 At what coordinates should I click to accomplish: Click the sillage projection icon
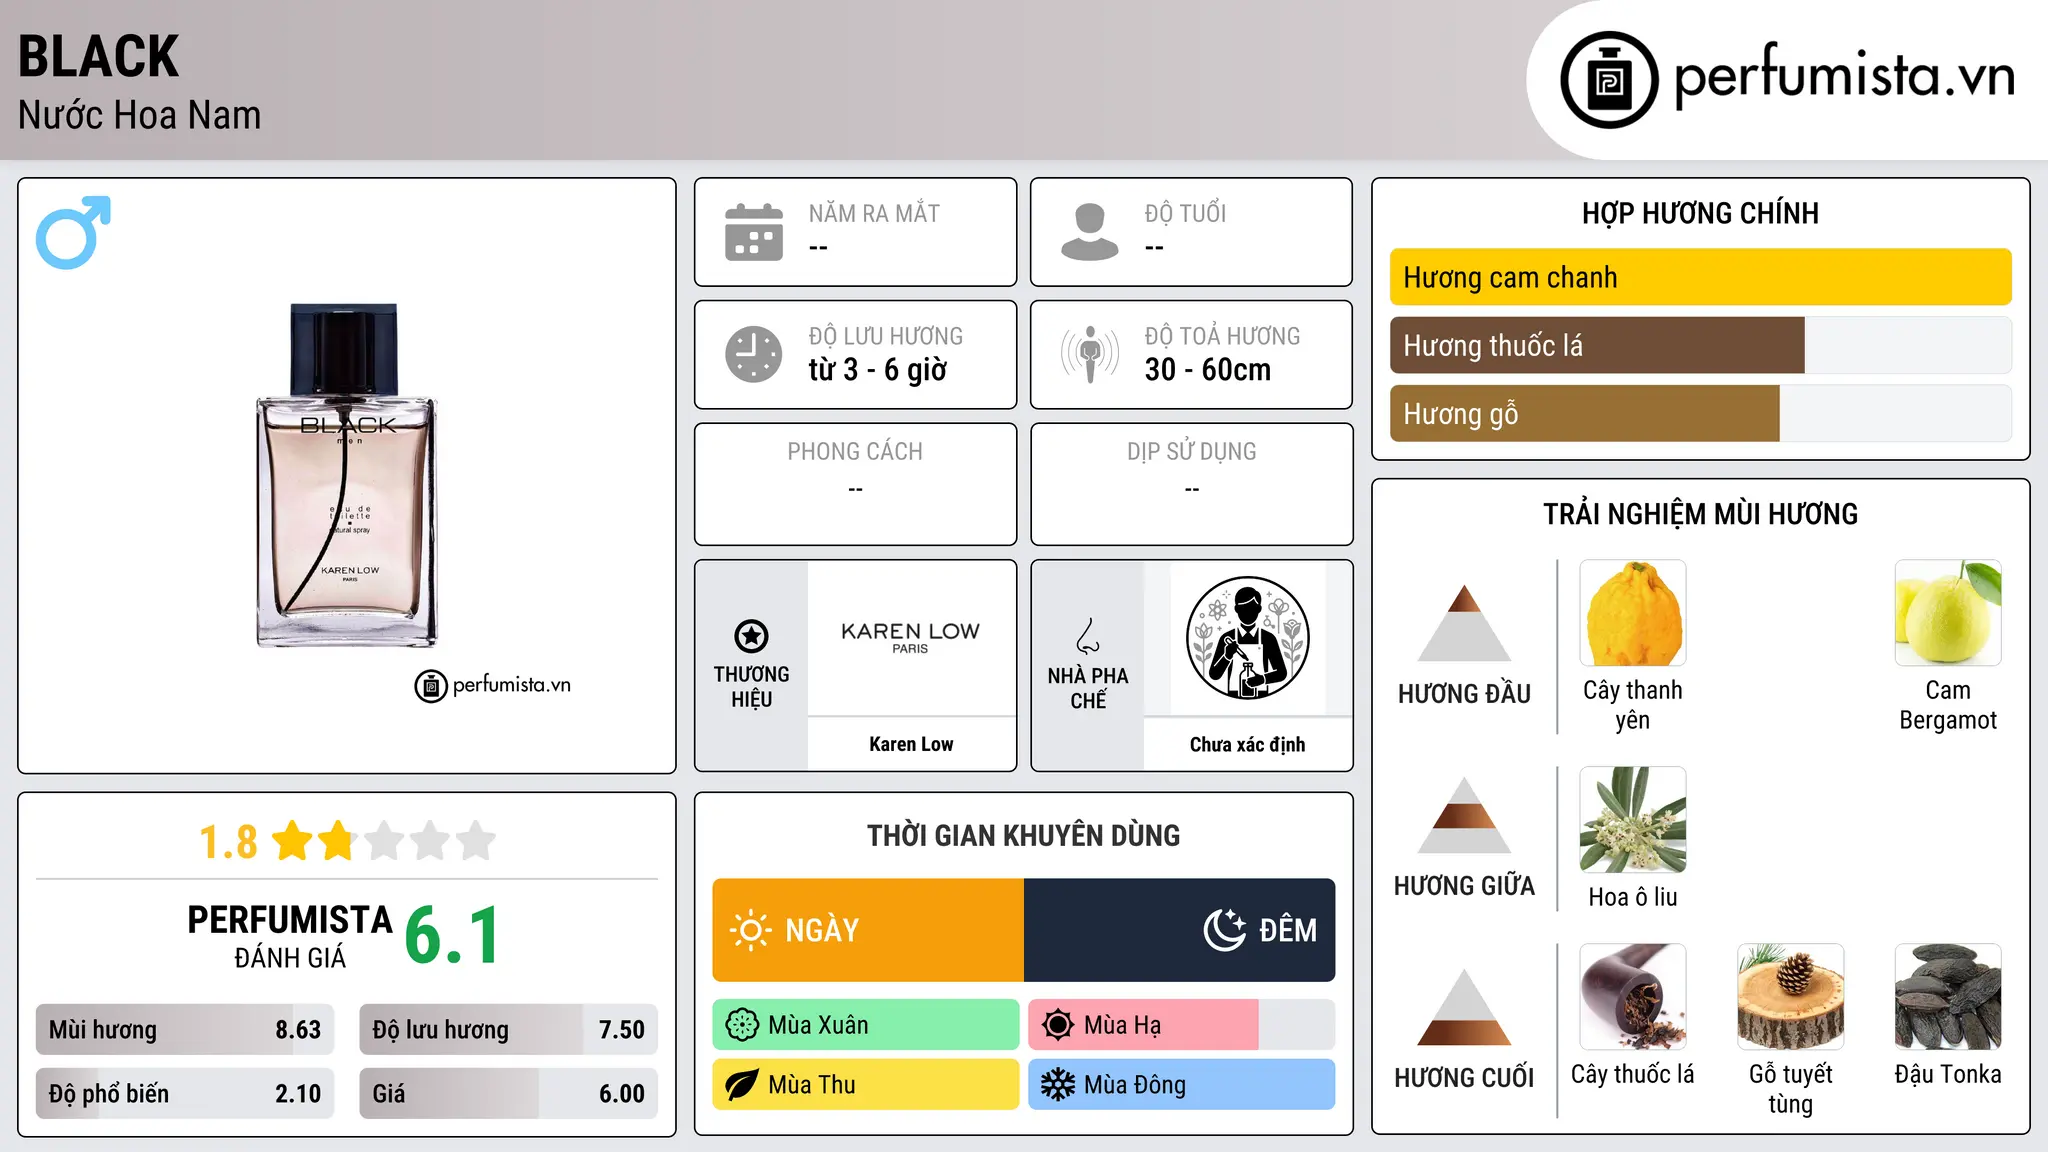click(1090, 354)
